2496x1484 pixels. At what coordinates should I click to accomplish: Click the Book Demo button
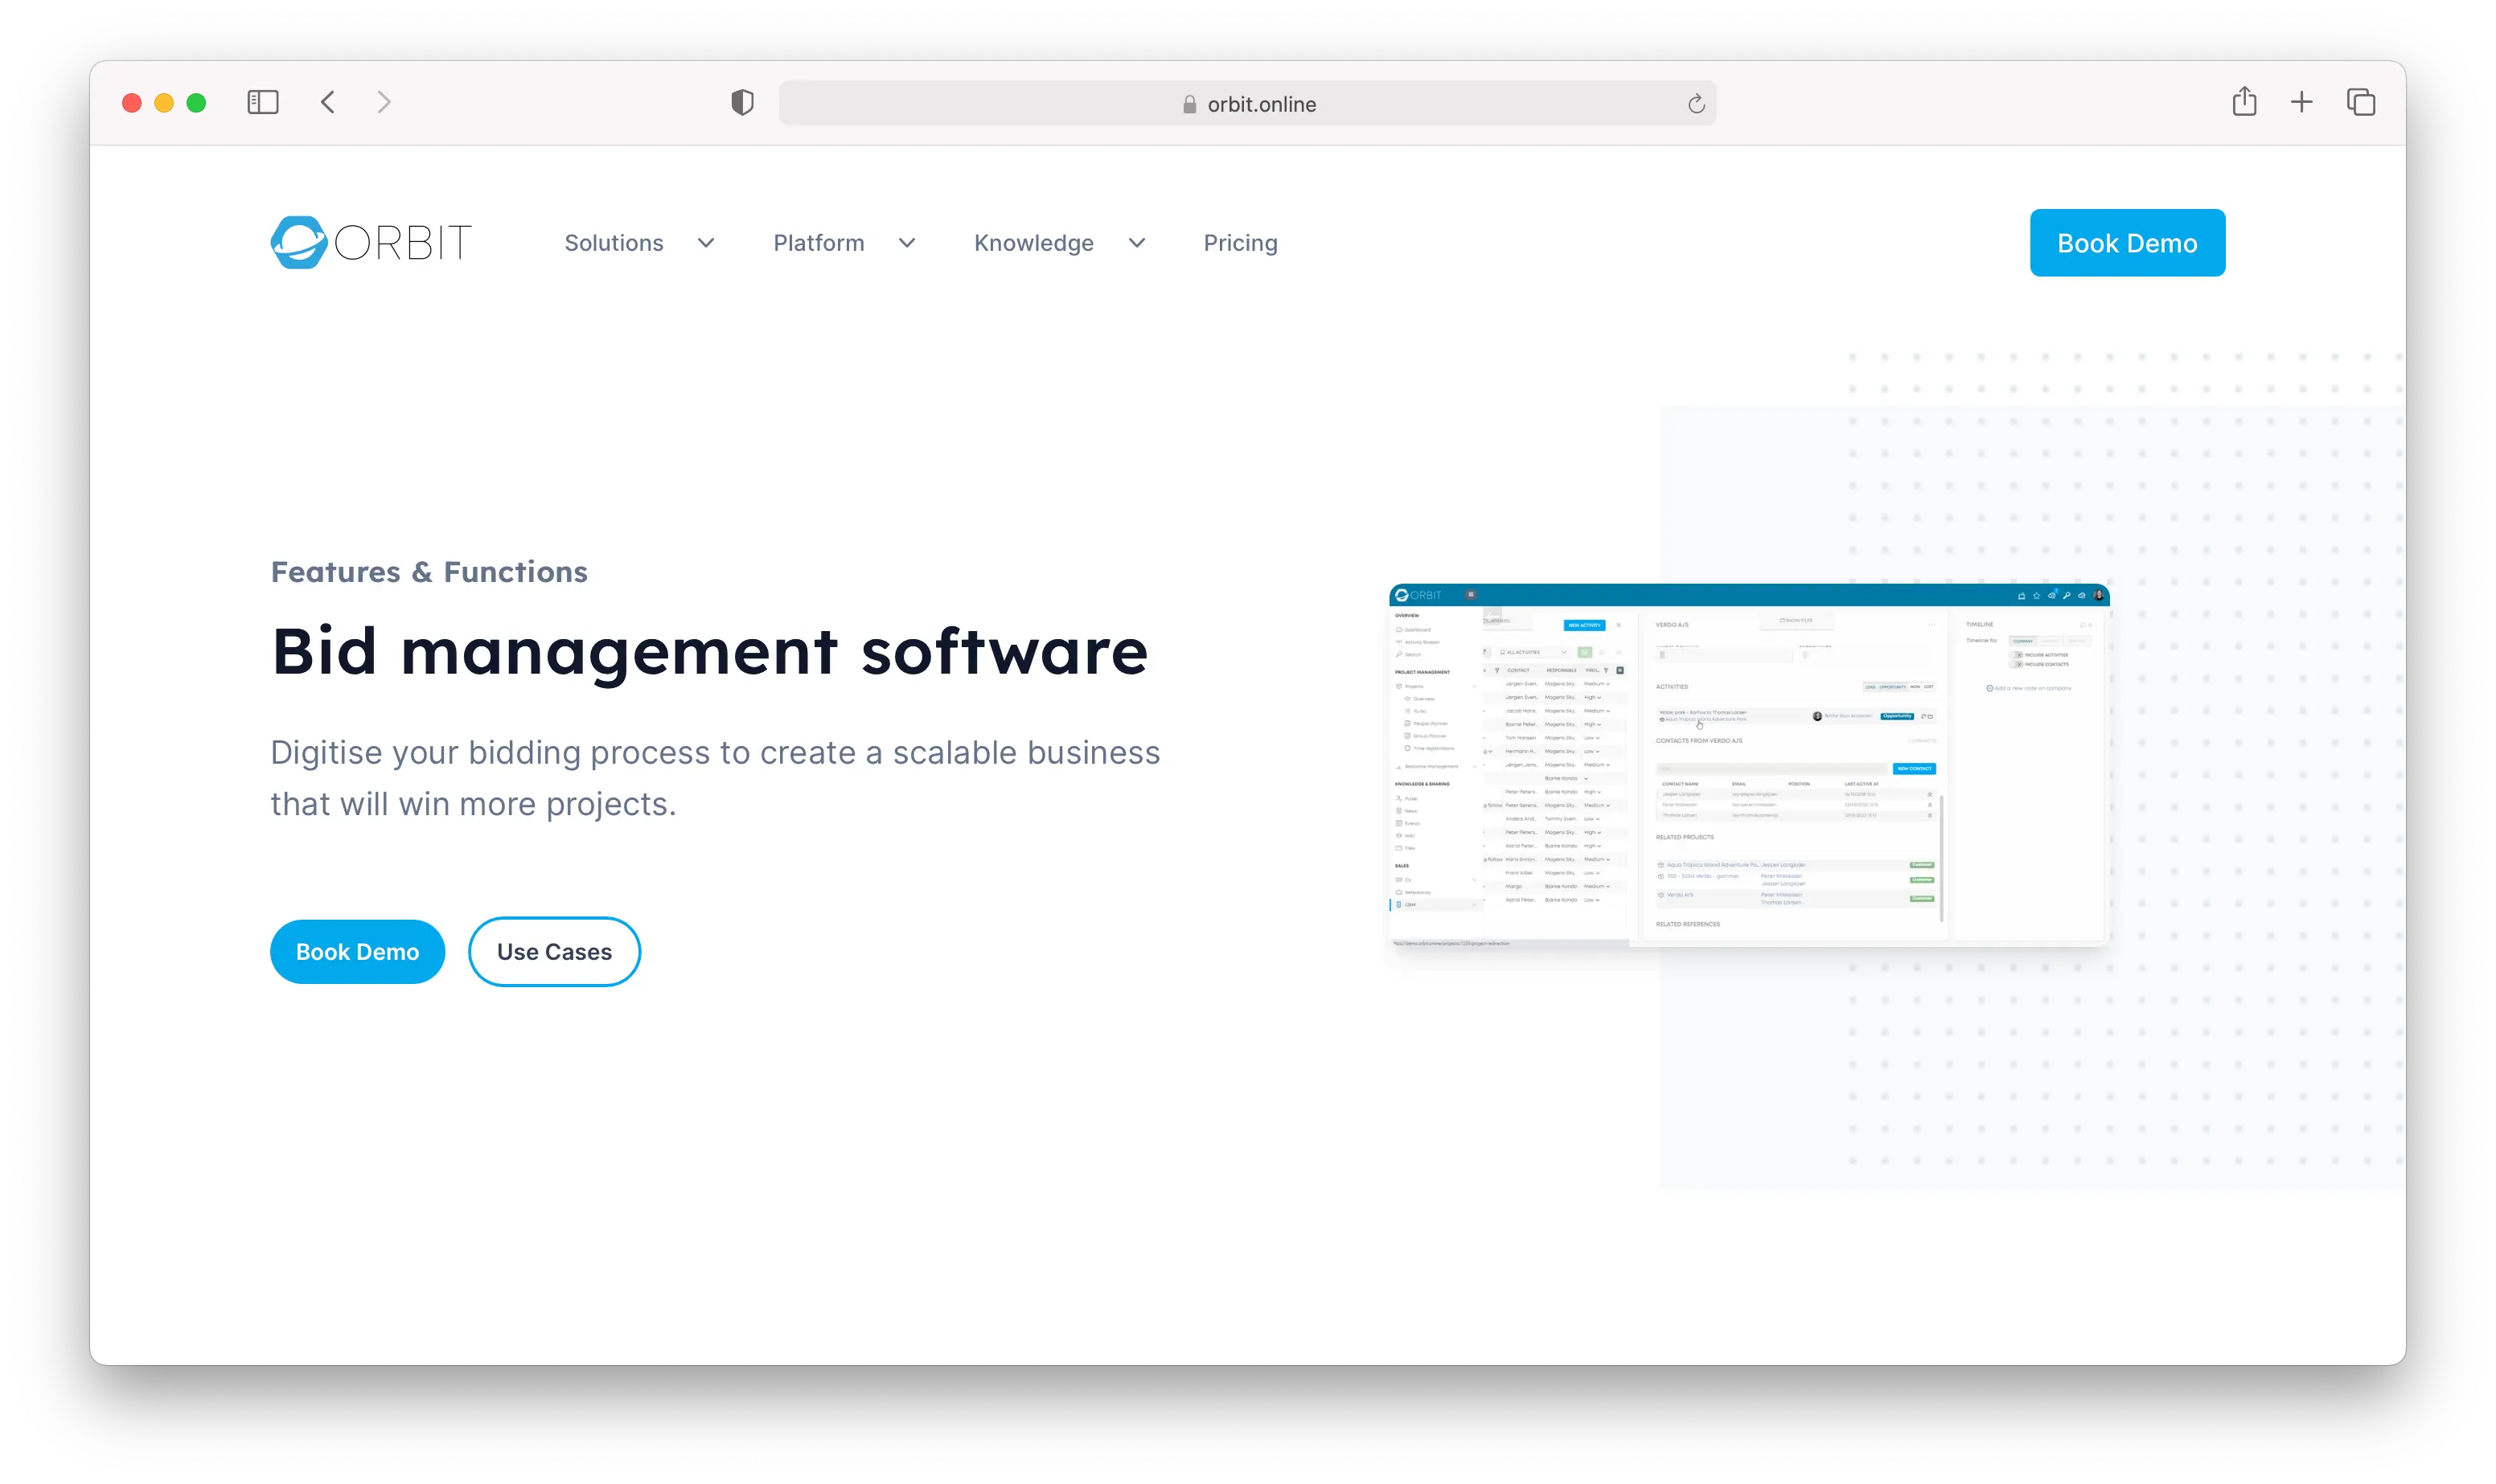pyautogui.click(x=2127, y=242)
